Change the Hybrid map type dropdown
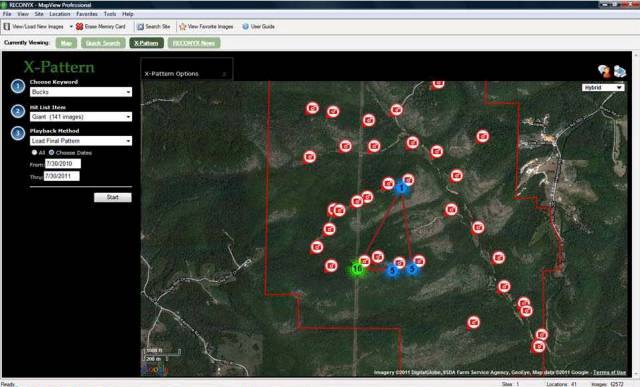640x387 pixels. [603, 87]
